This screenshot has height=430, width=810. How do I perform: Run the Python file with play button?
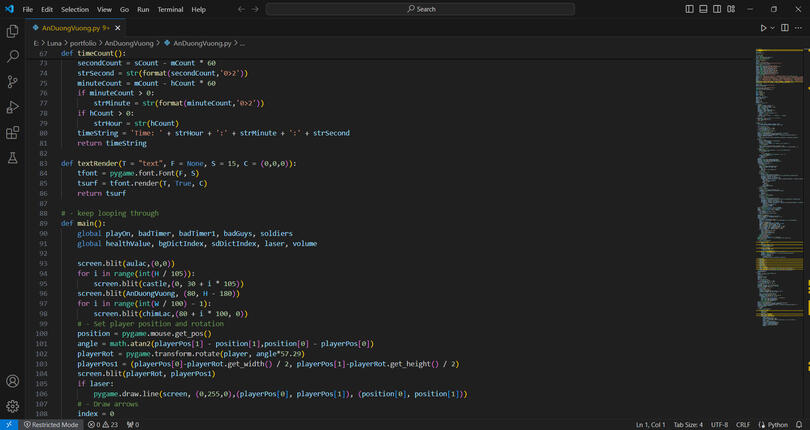click(x=763, y=28)
